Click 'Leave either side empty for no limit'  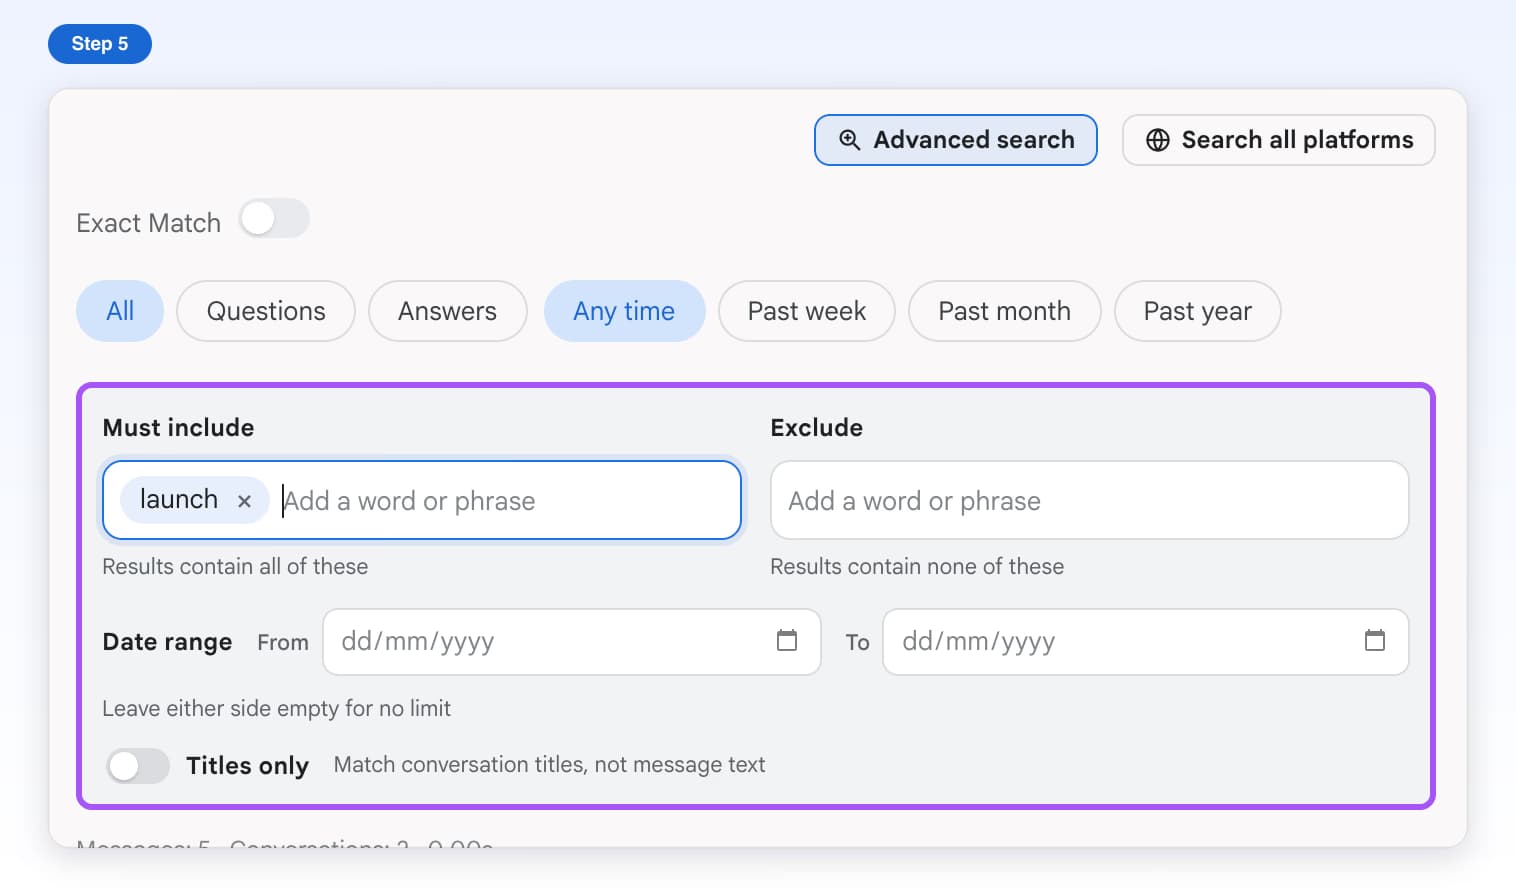tap(277, 709)
